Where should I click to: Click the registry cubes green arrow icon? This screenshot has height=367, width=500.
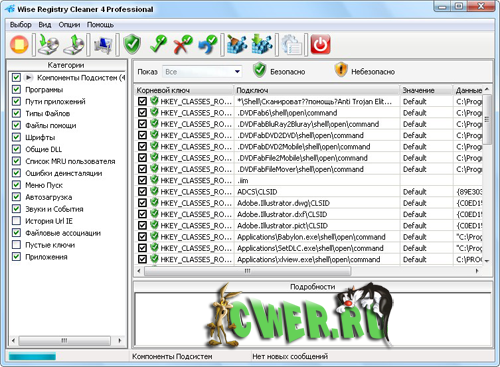[x=262, y=44]
